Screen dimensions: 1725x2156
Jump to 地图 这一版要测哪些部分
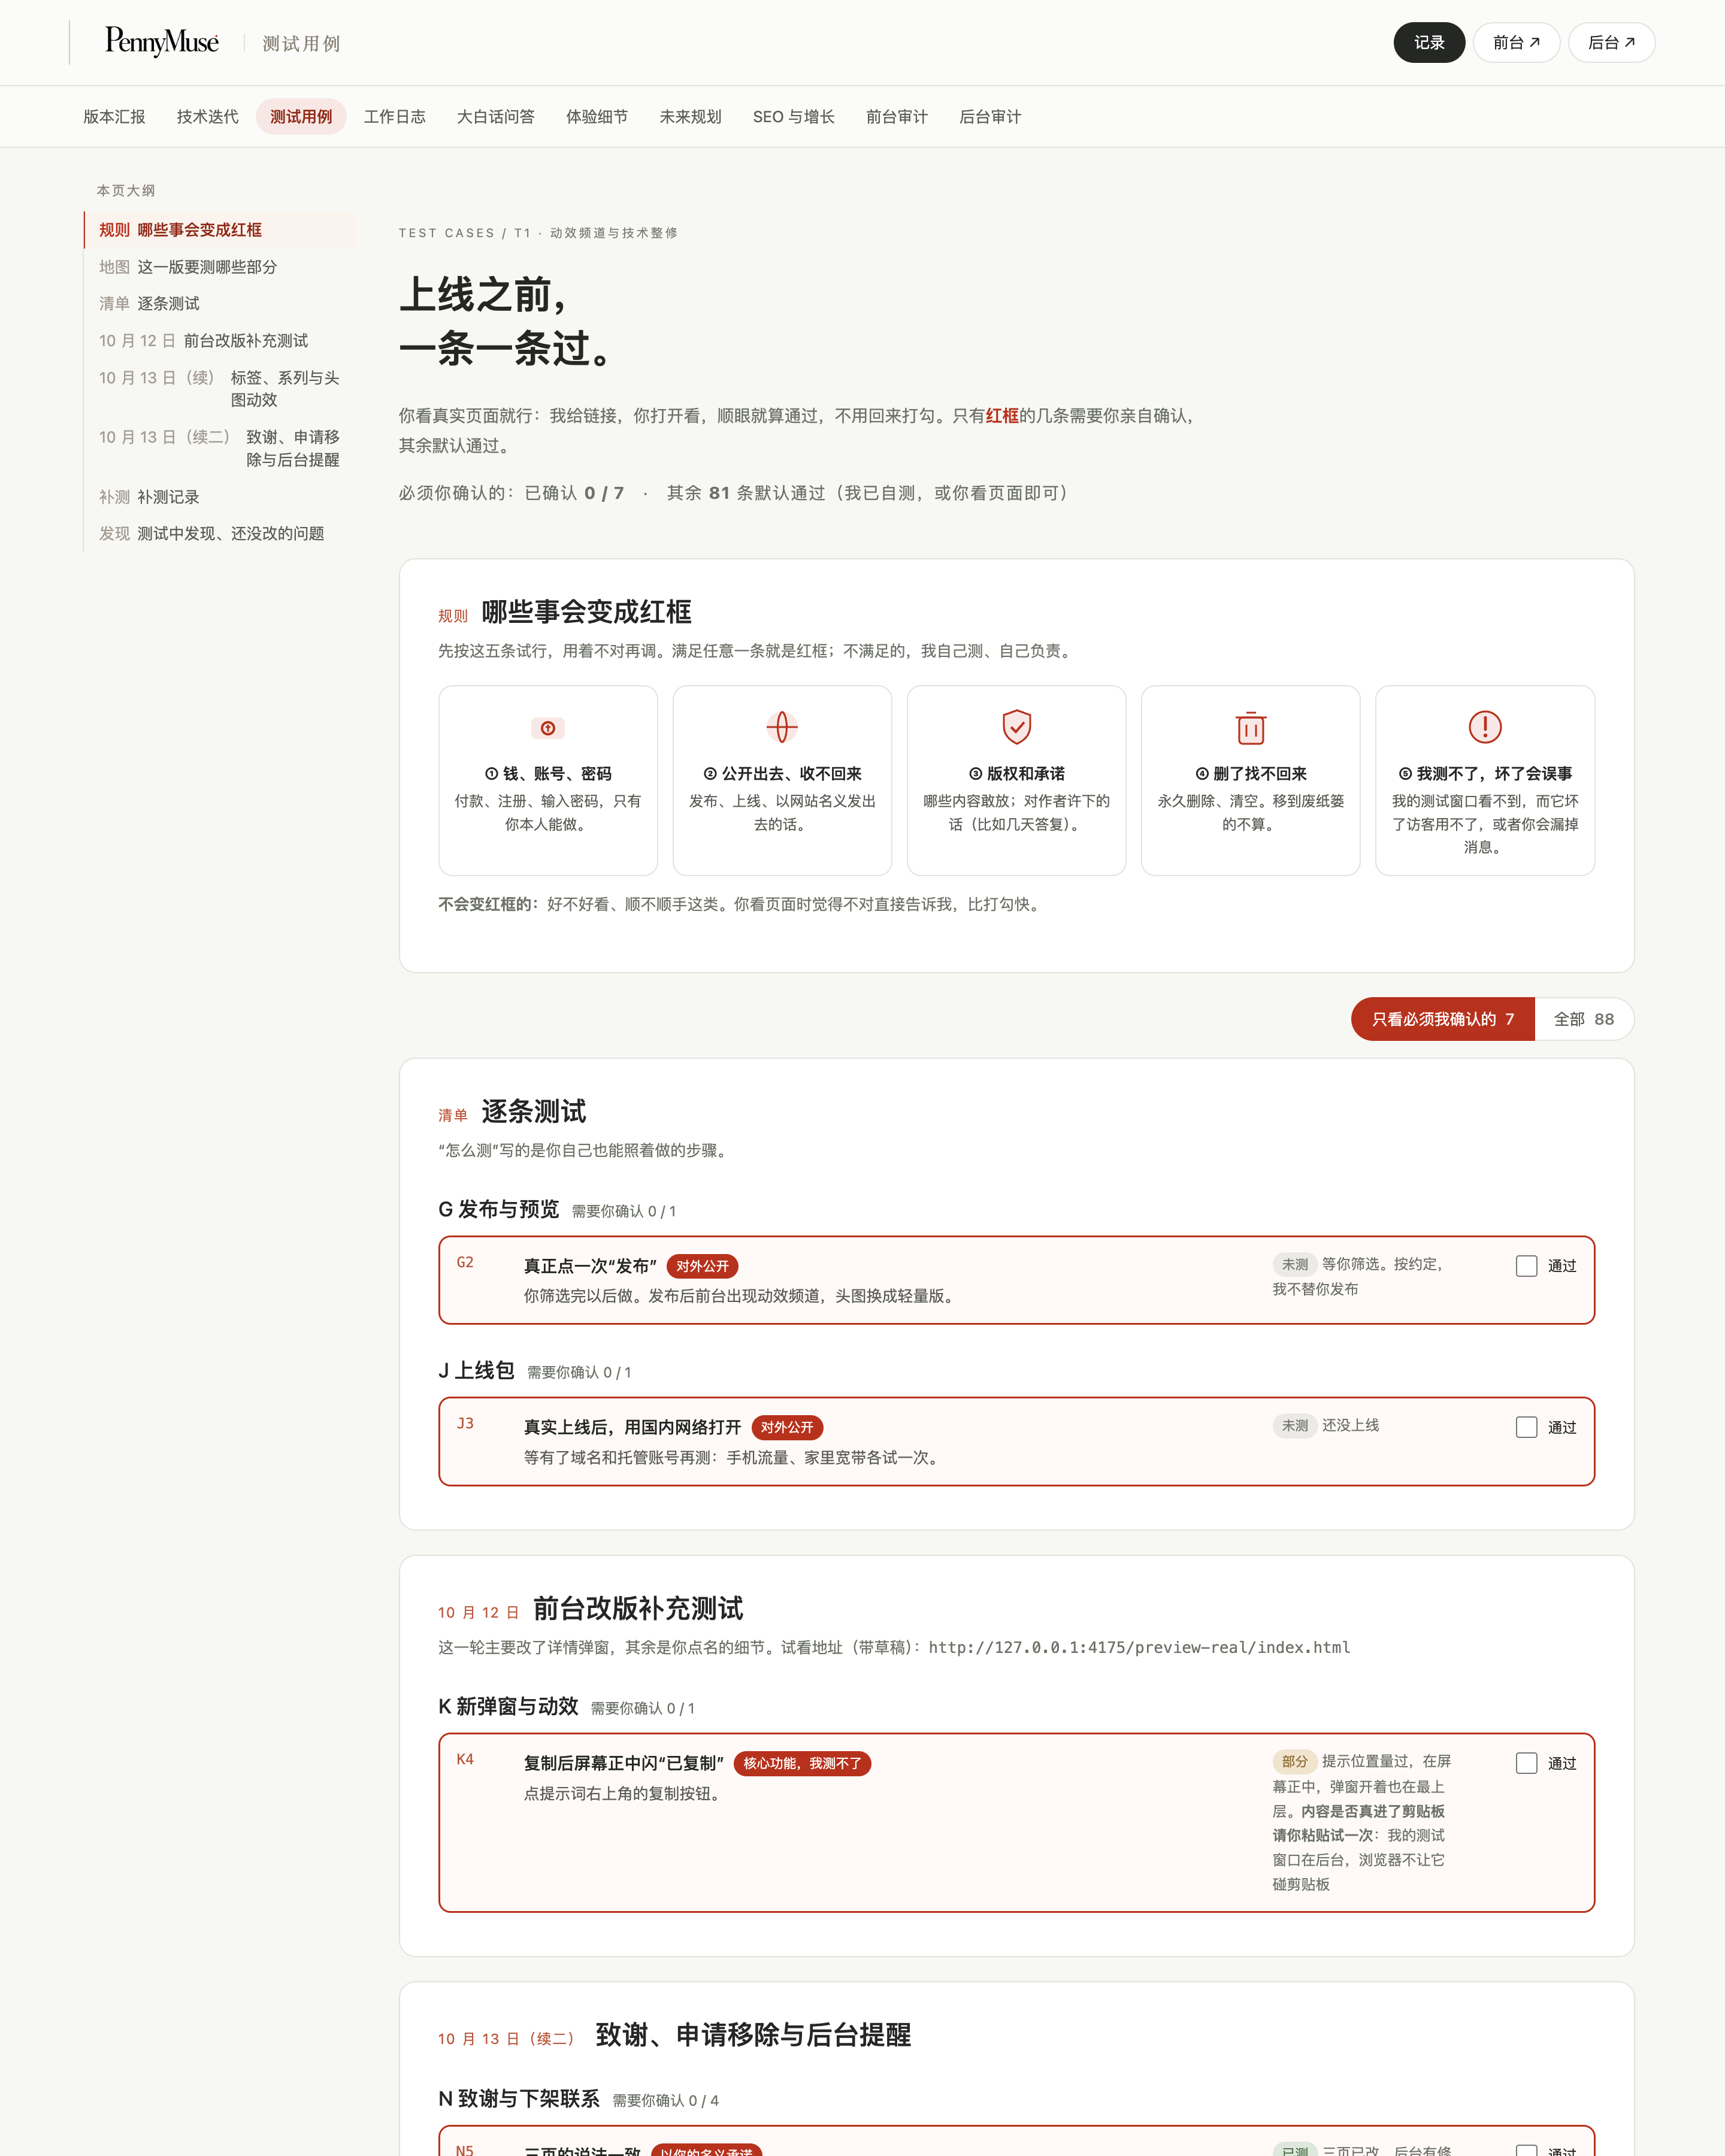[220, 267]
